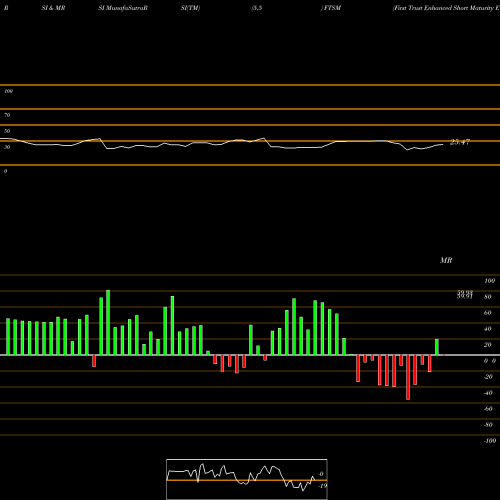Click the '80' label on the MR axis
This screenshot has width=500, height=500.
[488, 297]
